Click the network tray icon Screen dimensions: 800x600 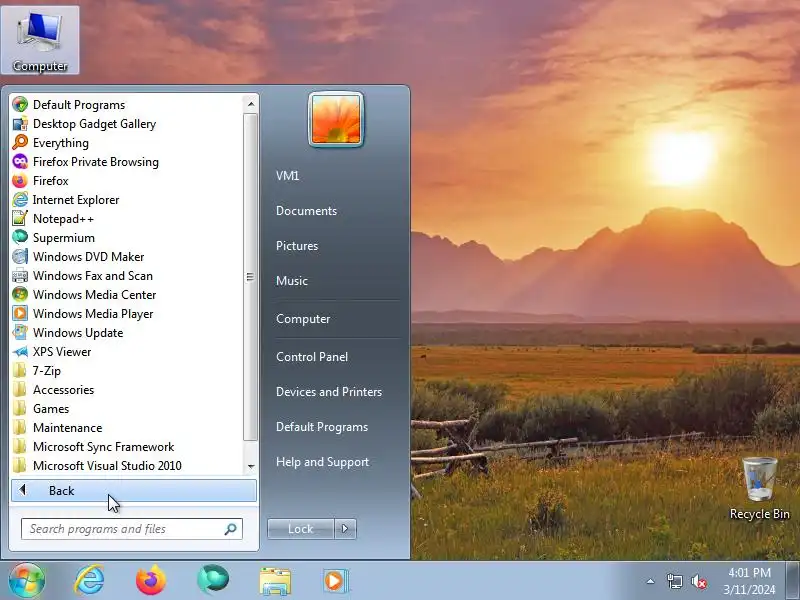675,581
